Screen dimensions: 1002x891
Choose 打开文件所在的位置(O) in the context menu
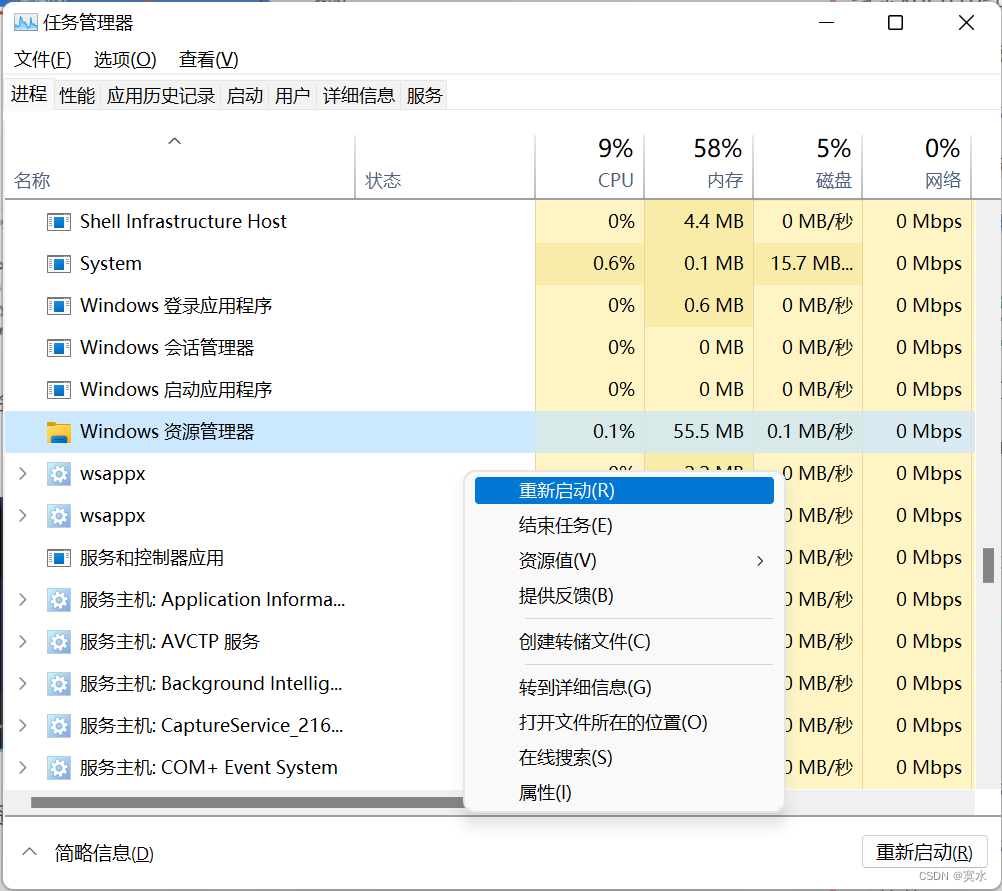pyautogui.click(x=624, y=723)
